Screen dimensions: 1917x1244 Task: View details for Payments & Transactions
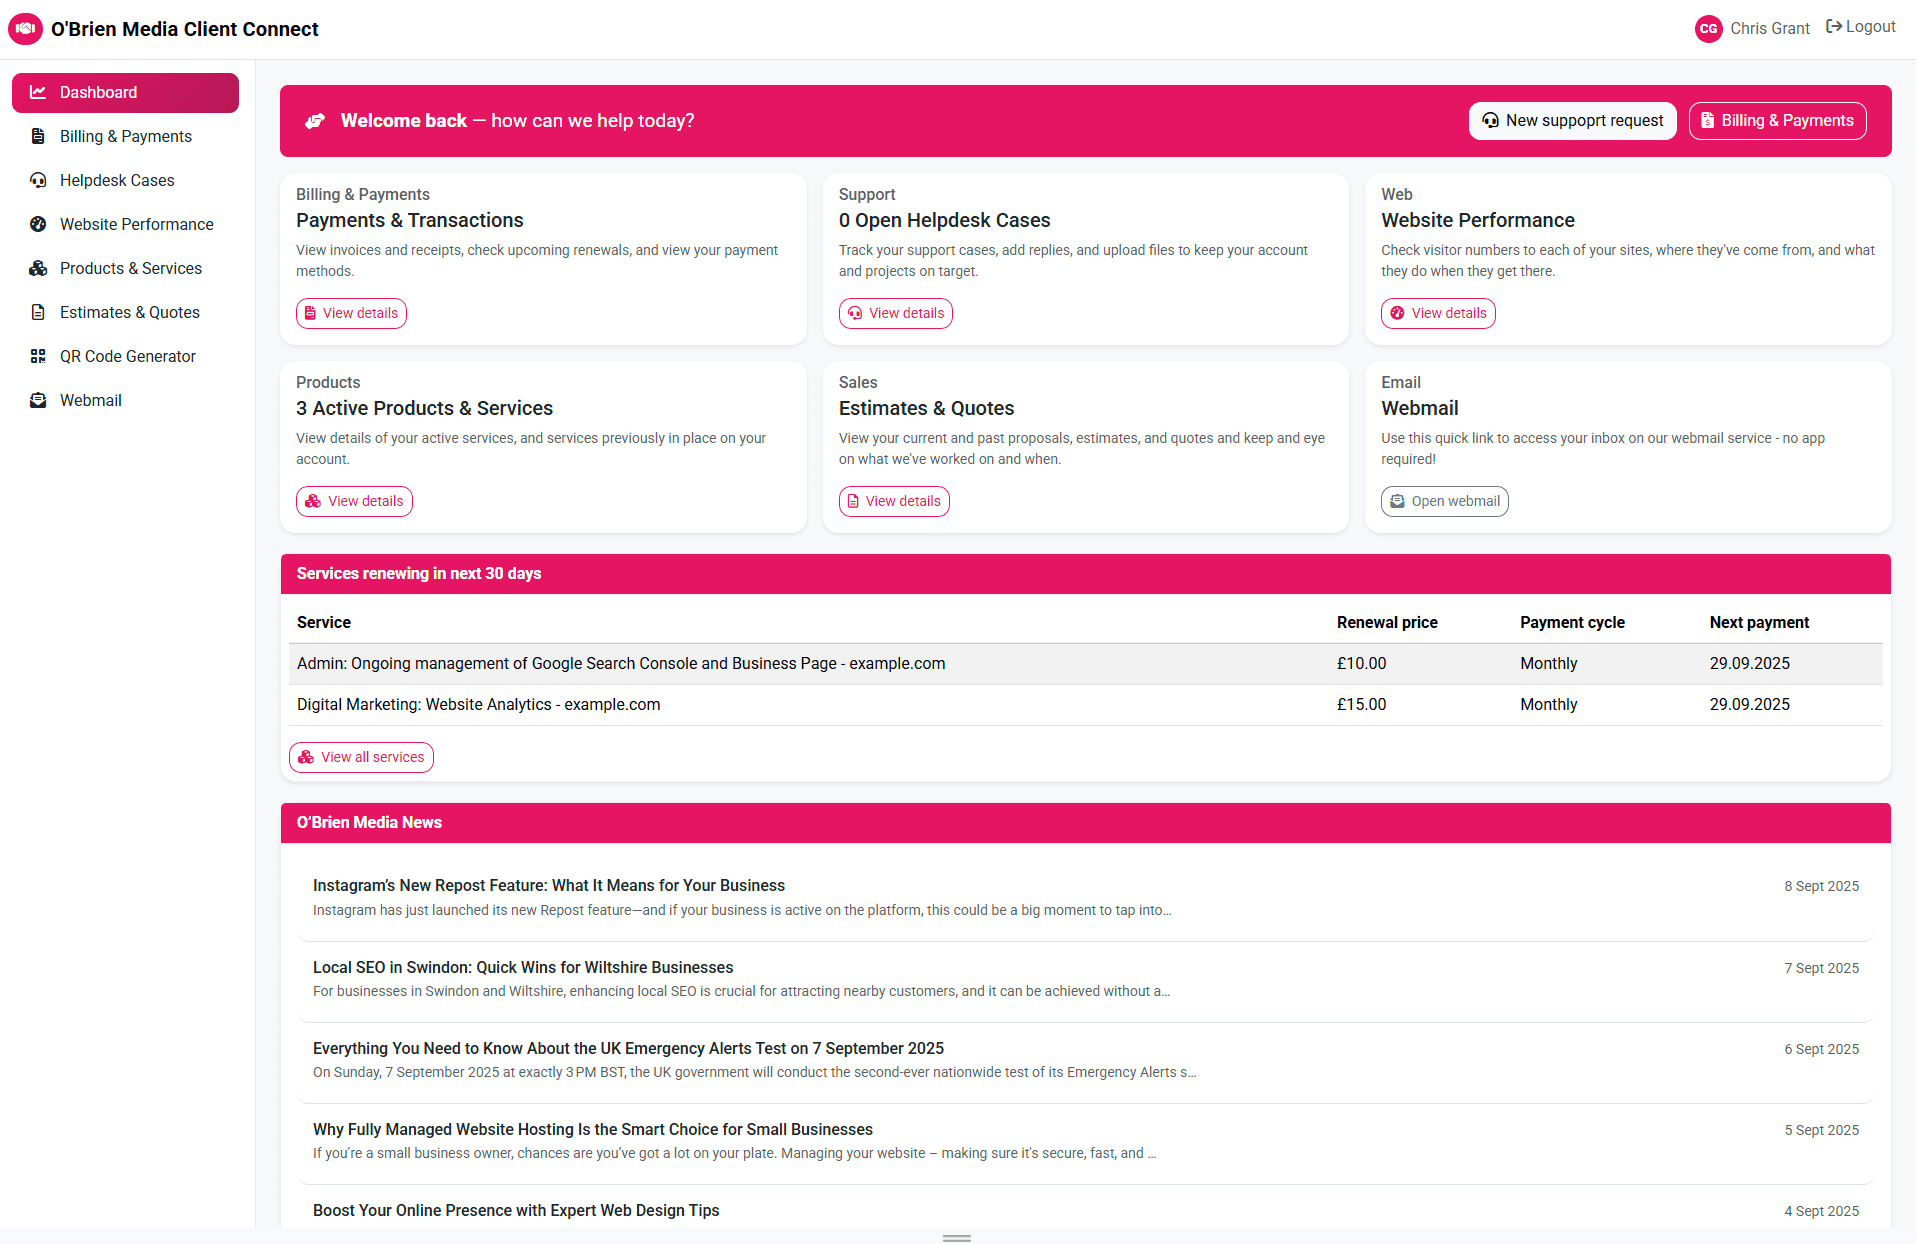point(351,313)
